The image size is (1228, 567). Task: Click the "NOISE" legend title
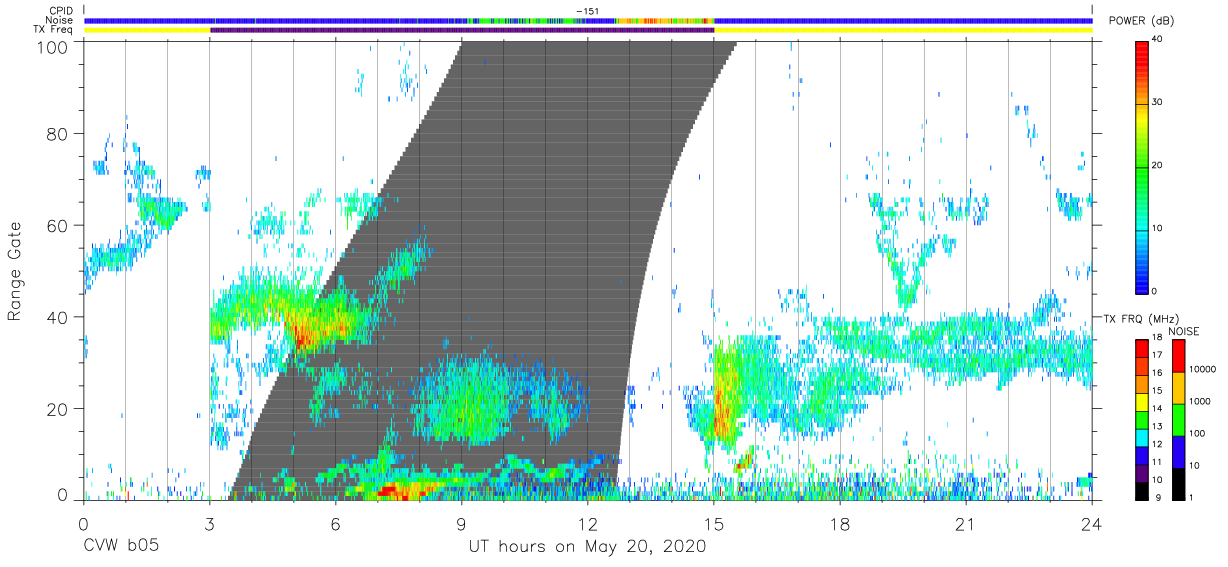click(1184, 331)
